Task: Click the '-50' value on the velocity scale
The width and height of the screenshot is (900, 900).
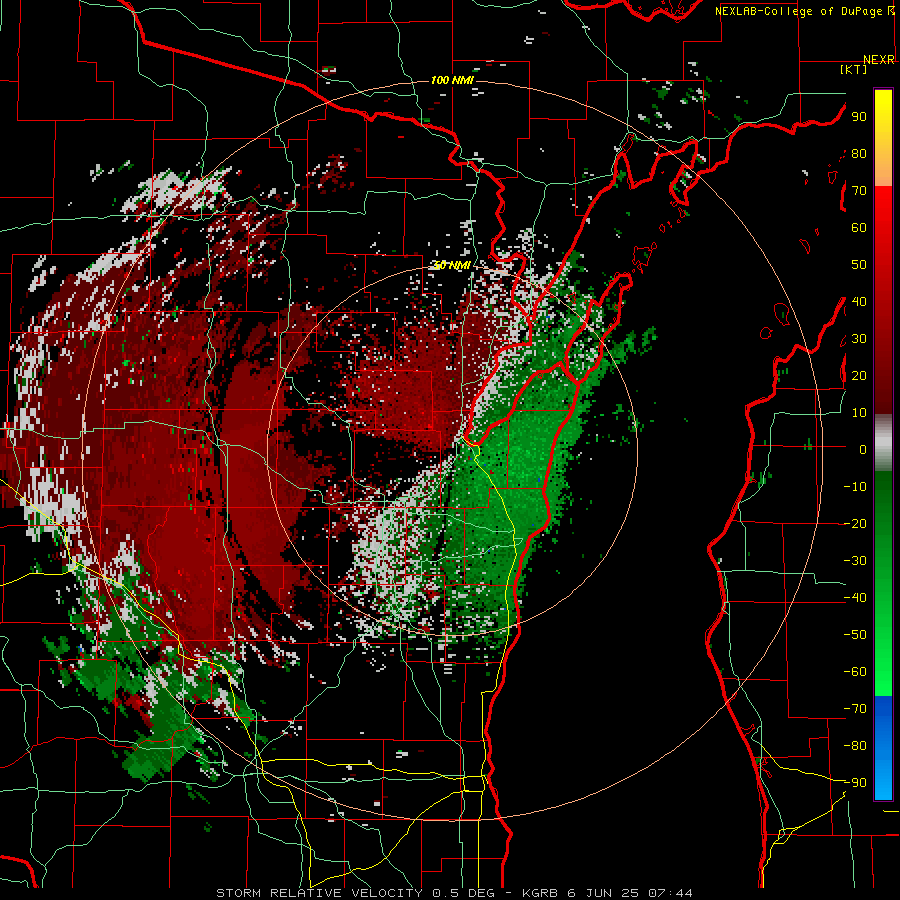Action: (855, 635)
